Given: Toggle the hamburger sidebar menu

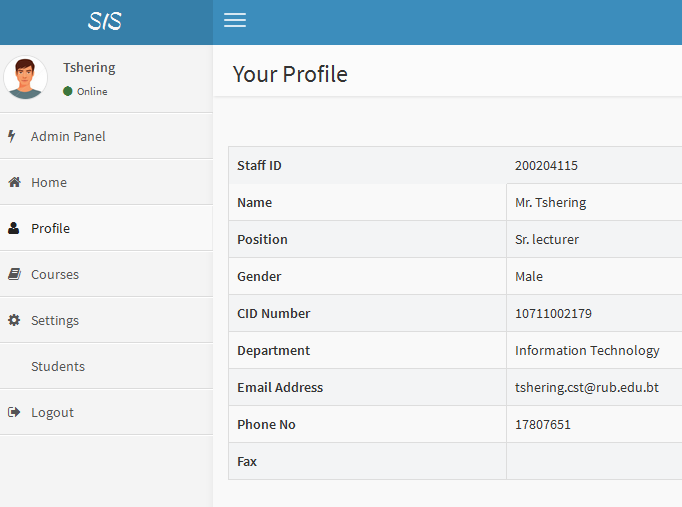Looking at the screenshot, I should 235,21.
